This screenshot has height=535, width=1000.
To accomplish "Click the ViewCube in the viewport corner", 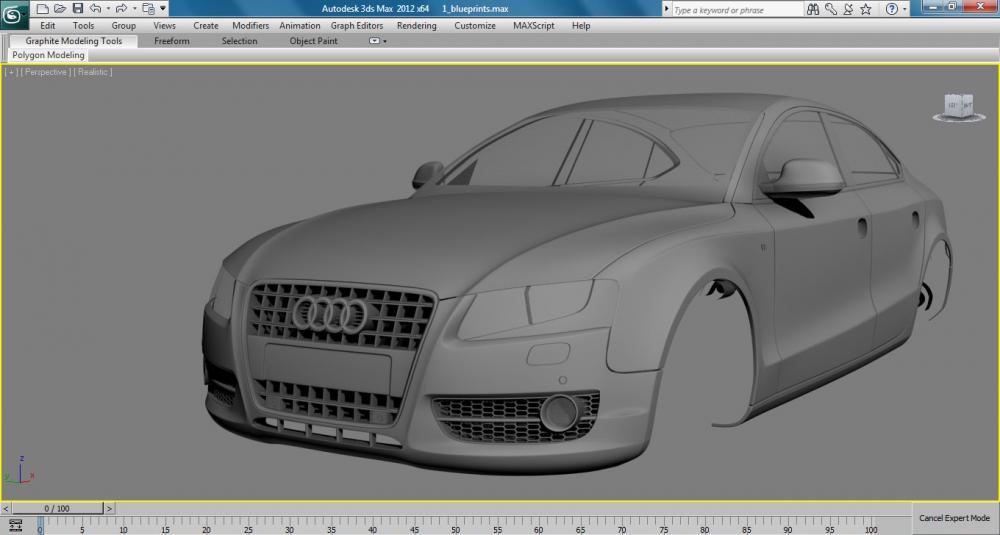I will point(959,106).
